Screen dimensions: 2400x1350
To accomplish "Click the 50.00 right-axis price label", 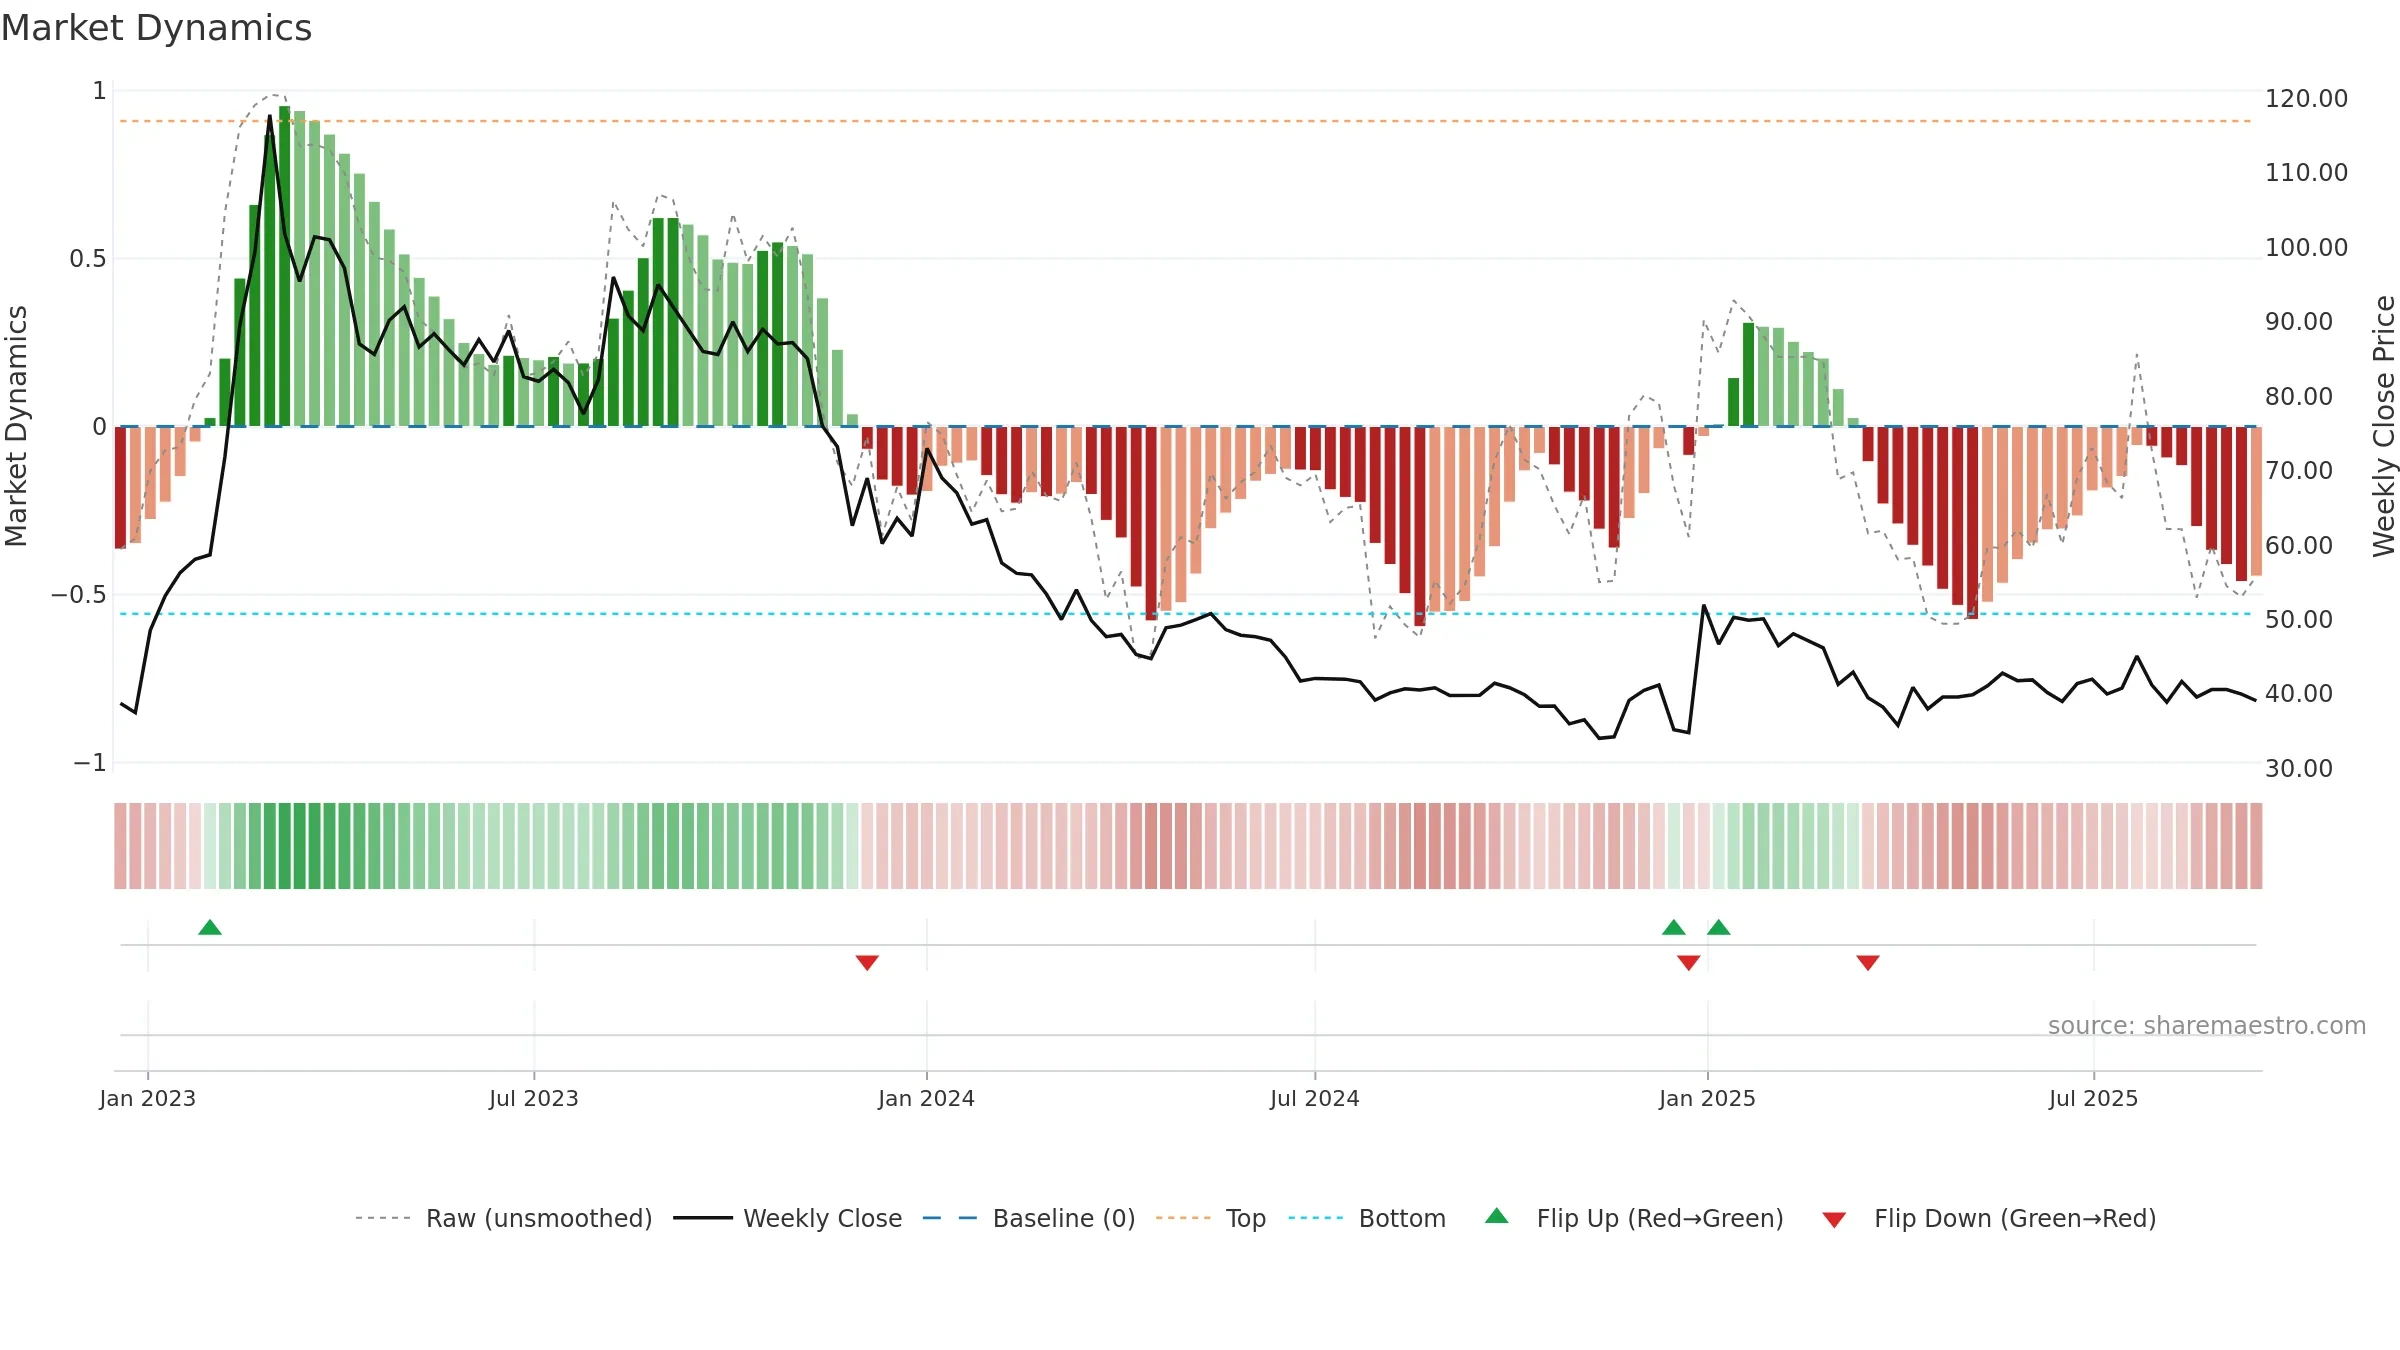I will [2299, 619].
